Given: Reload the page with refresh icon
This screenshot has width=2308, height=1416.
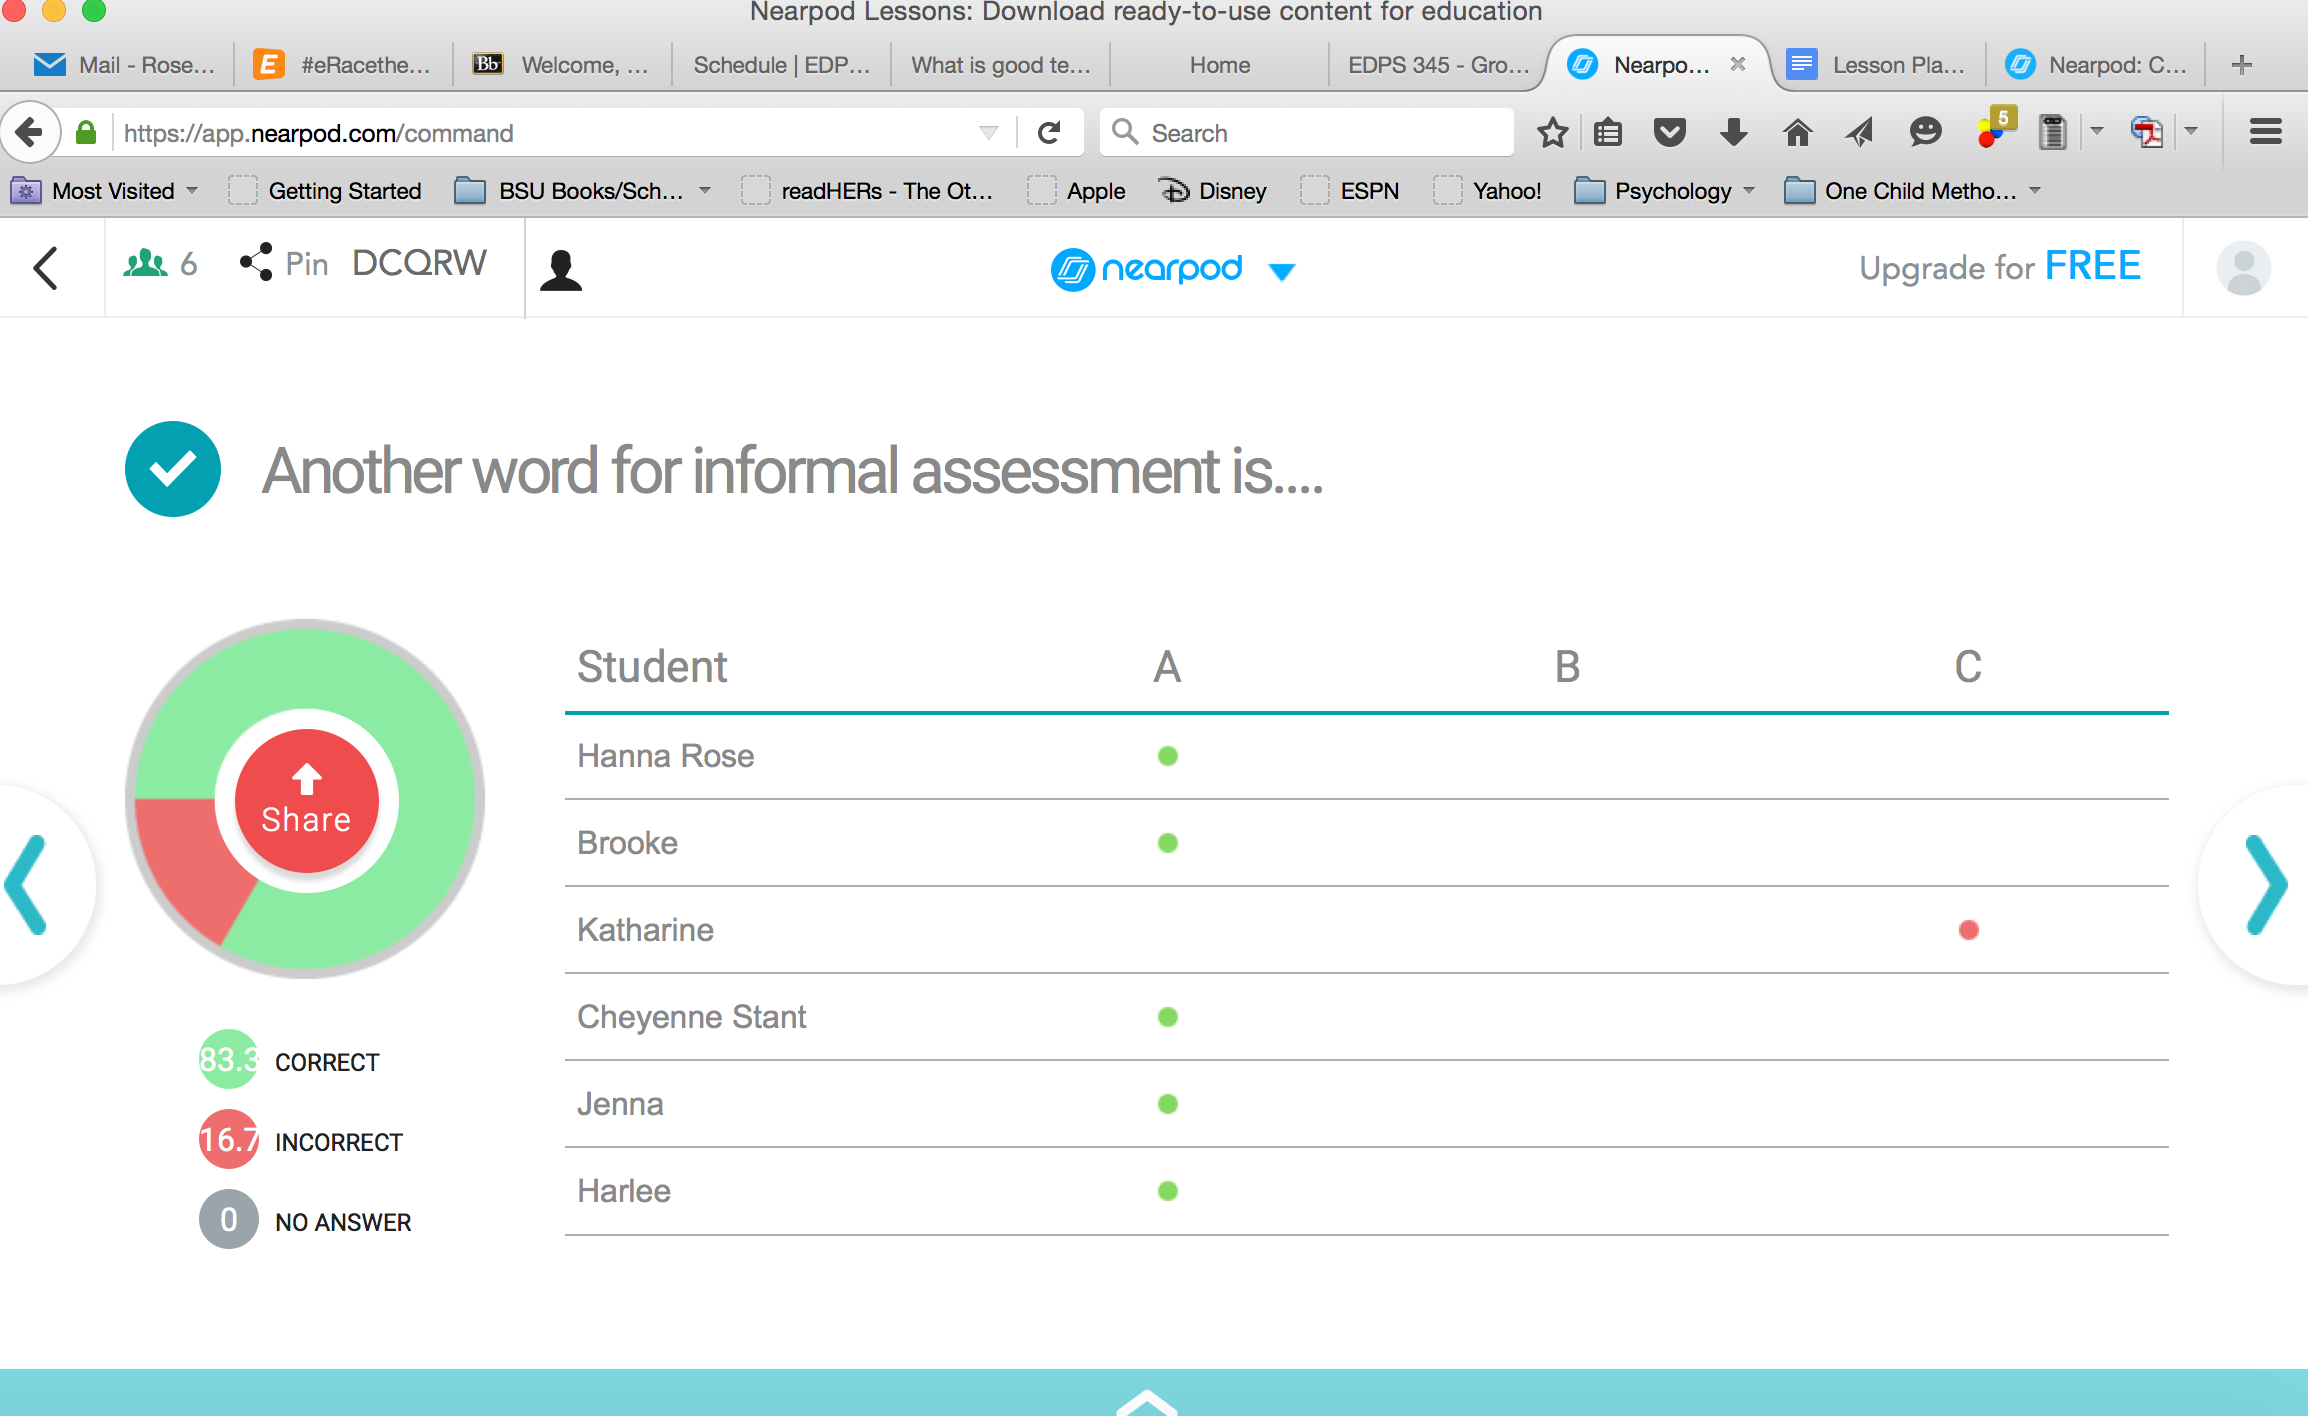Looking at the screenshot, I should [1049, 133].
